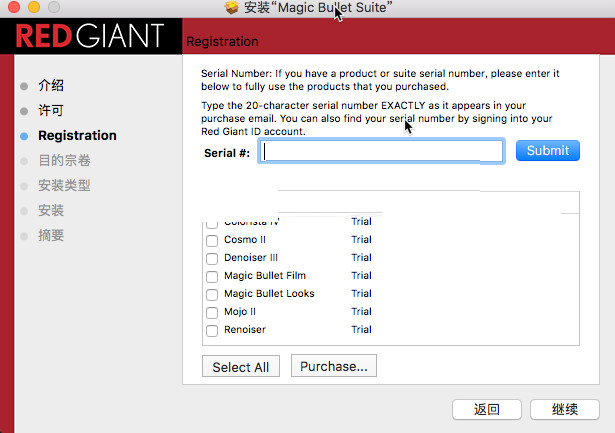
Task: Click the installer package icon in title bar
Action: 232,8
